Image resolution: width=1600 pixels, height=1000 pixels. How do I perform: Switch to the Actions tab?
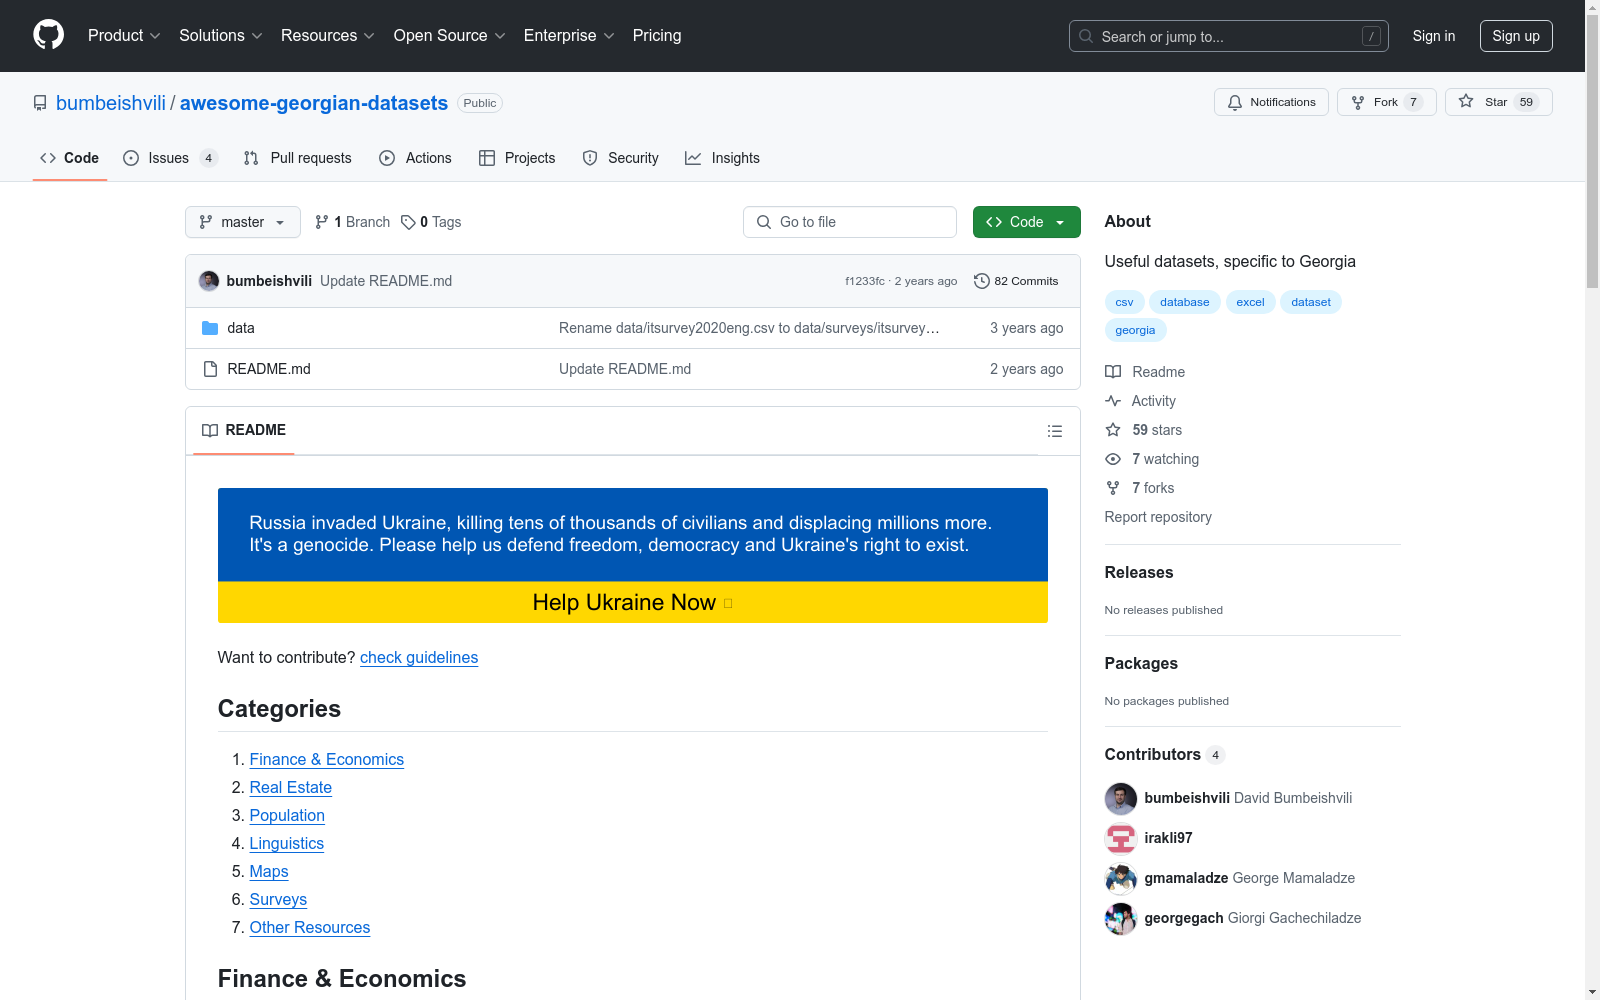[415, 158]
